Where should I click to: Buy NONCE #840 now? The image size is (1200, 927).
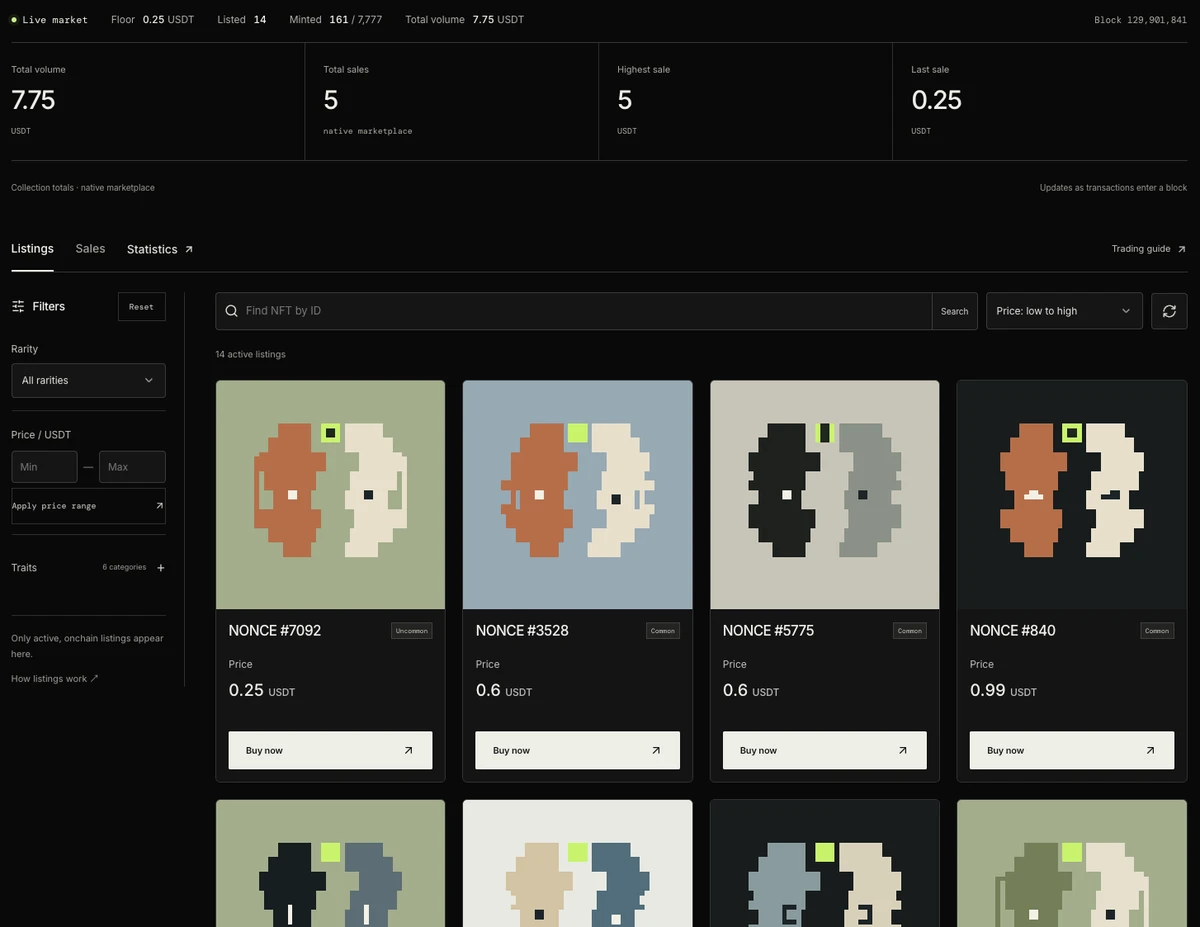tap(1071, 750)
